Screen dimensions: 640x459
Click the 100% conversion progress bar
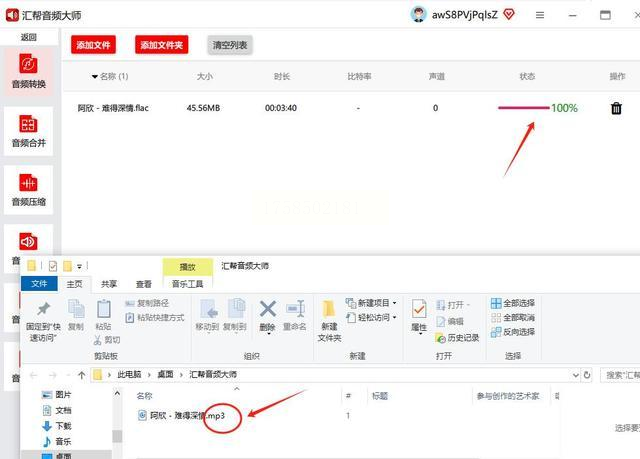[x=524, y=108]
